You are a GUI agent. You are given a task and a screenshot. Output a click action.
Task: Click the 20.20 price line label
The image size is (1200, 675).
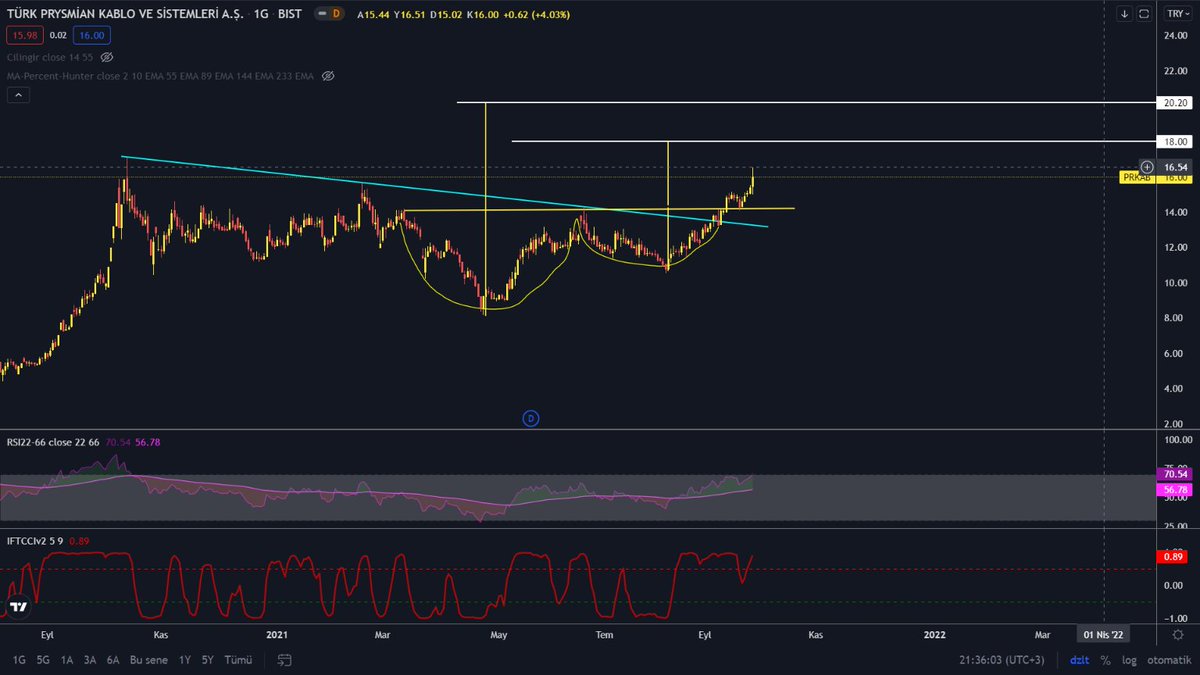1175,103
